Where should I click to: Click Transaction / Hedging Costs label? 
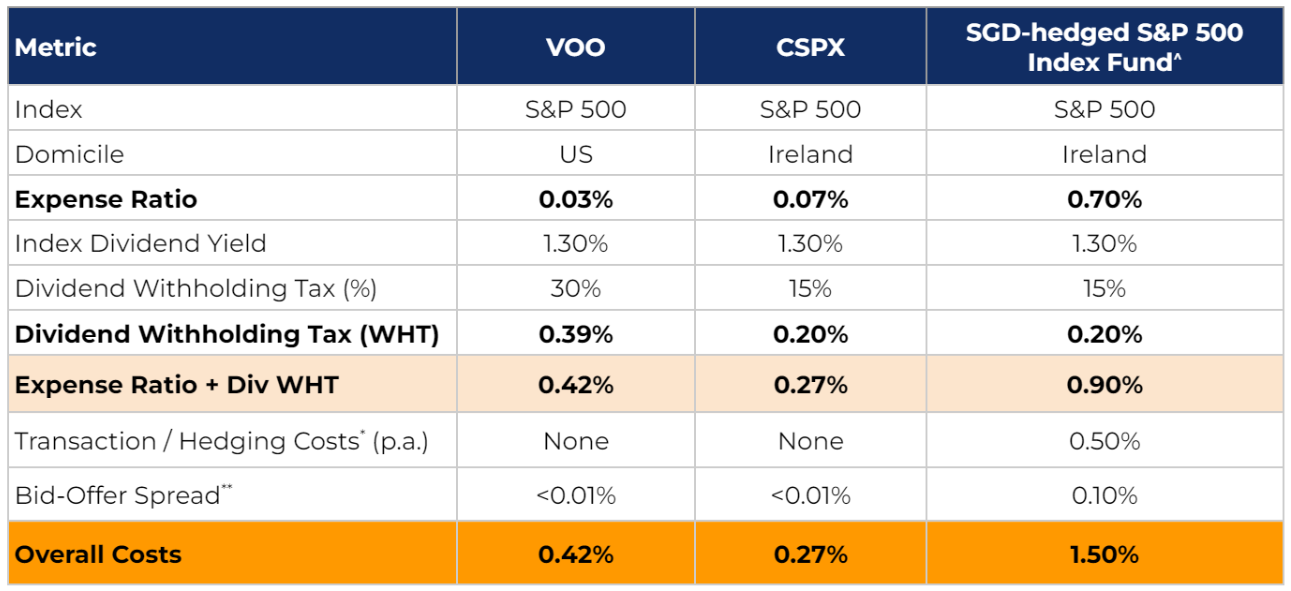point(221,441)
